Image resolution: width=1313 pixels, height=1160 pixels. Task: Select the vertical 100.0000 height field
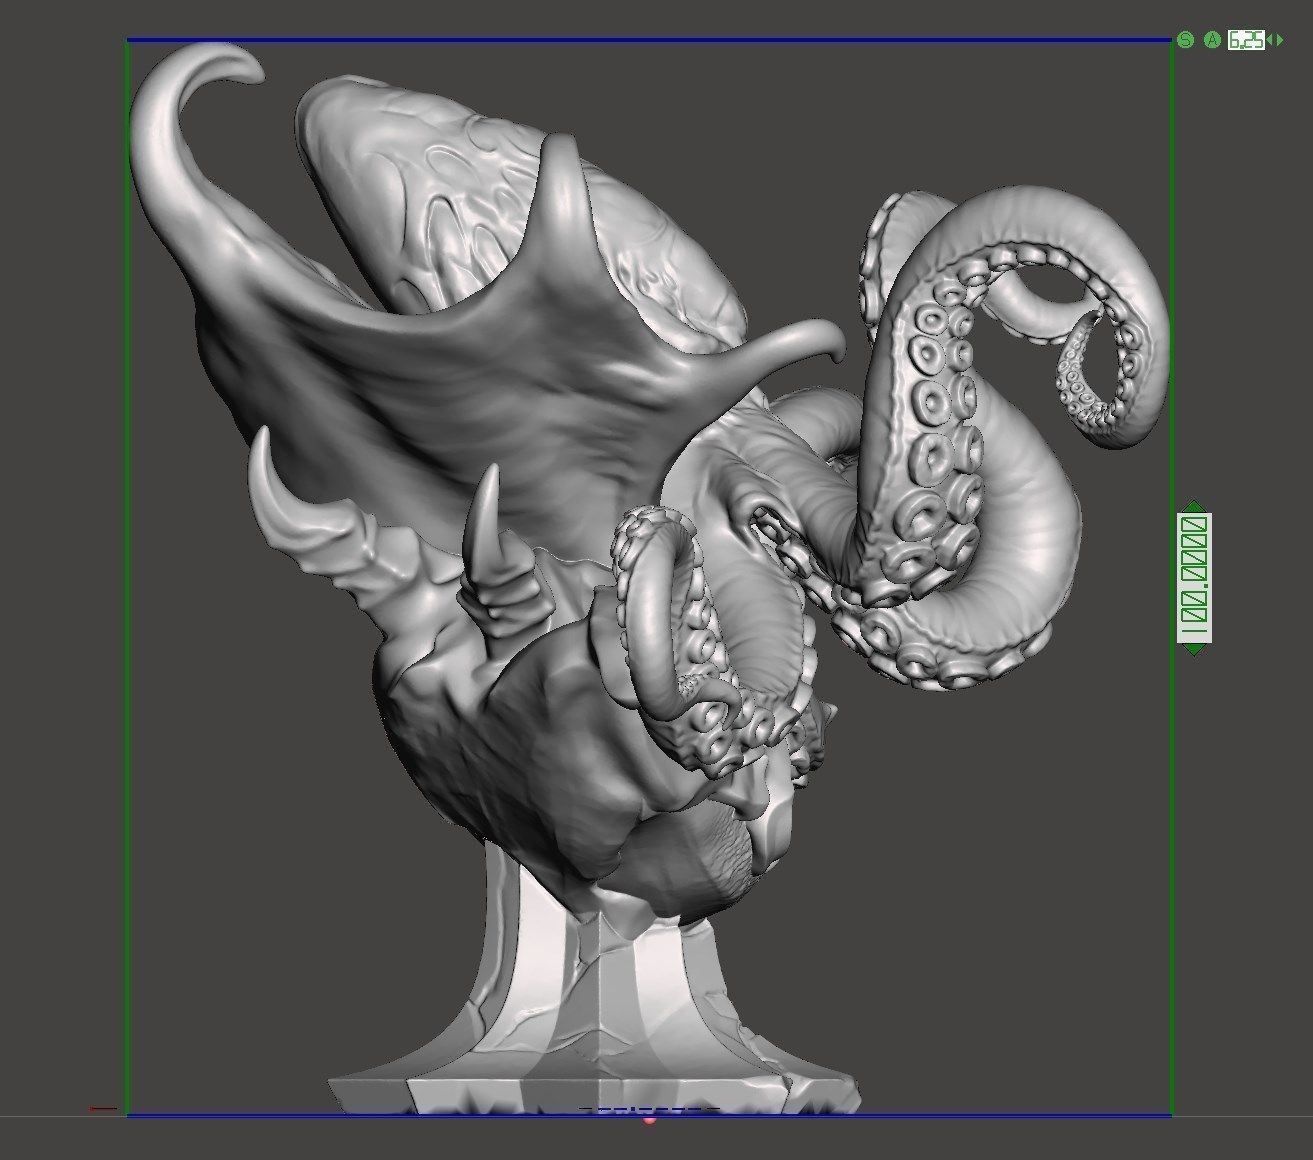click(x=1194, y=578)
